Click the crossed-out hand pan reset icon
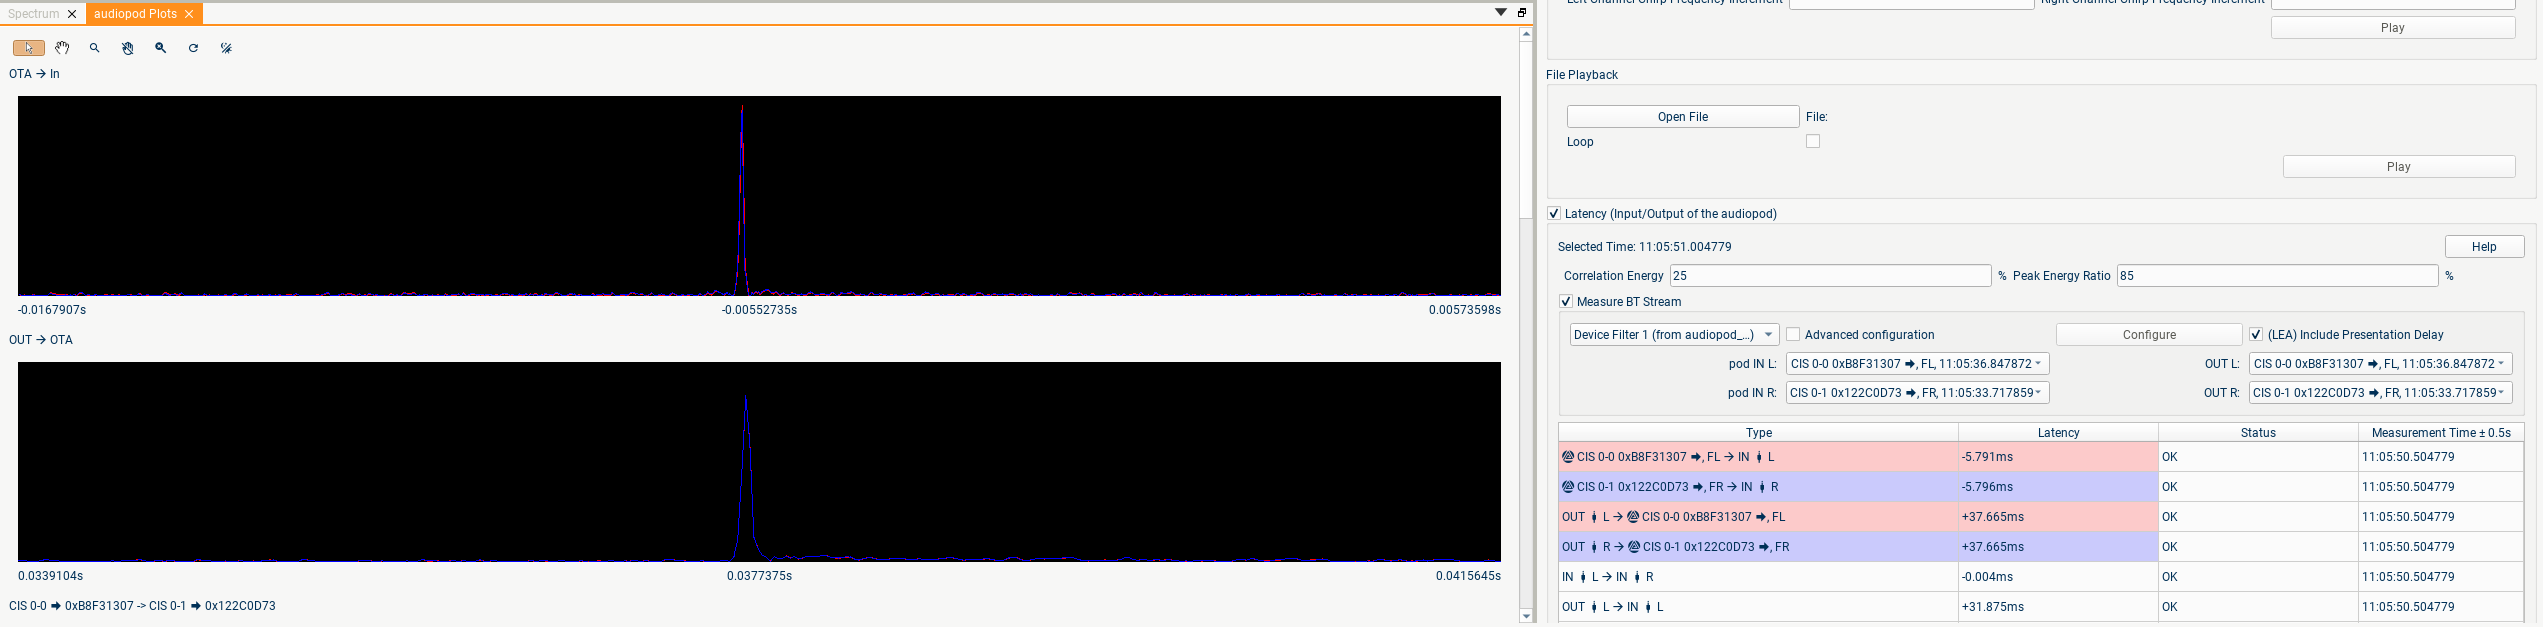This screenshot has width=2543, height=627. pos(128,48)
